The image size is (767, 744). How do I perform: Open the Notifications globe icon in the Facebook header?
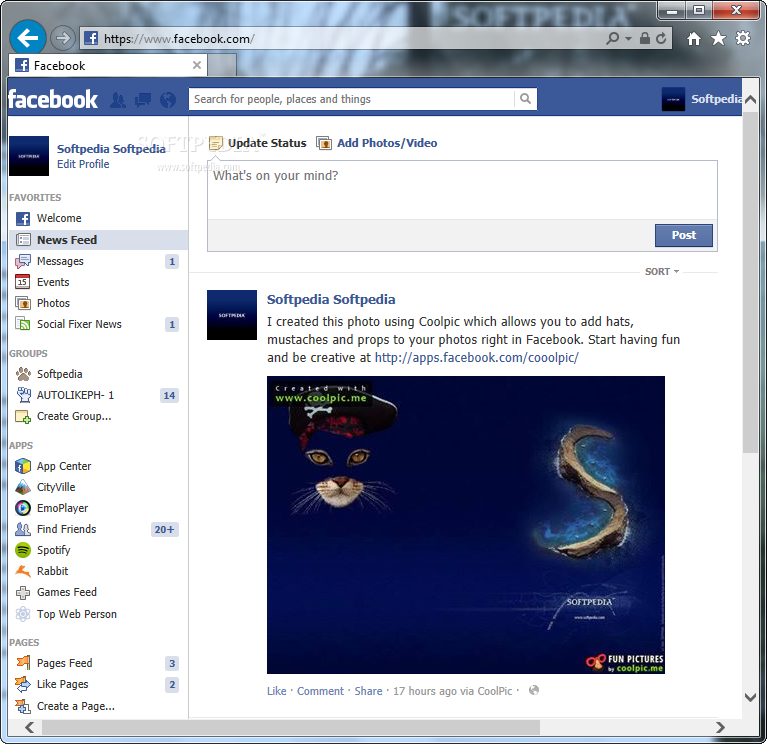[168, 100]
